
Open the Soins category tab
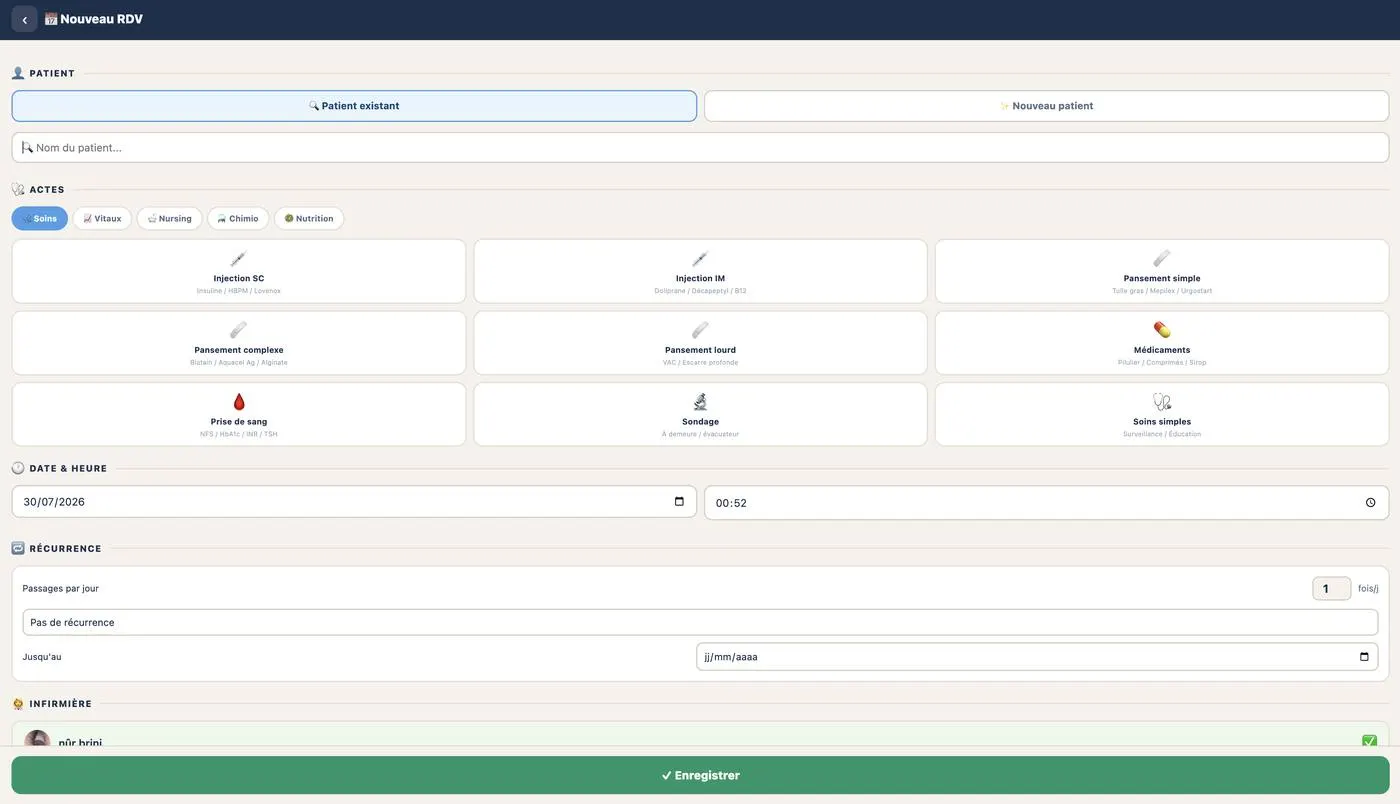point(40,218)
